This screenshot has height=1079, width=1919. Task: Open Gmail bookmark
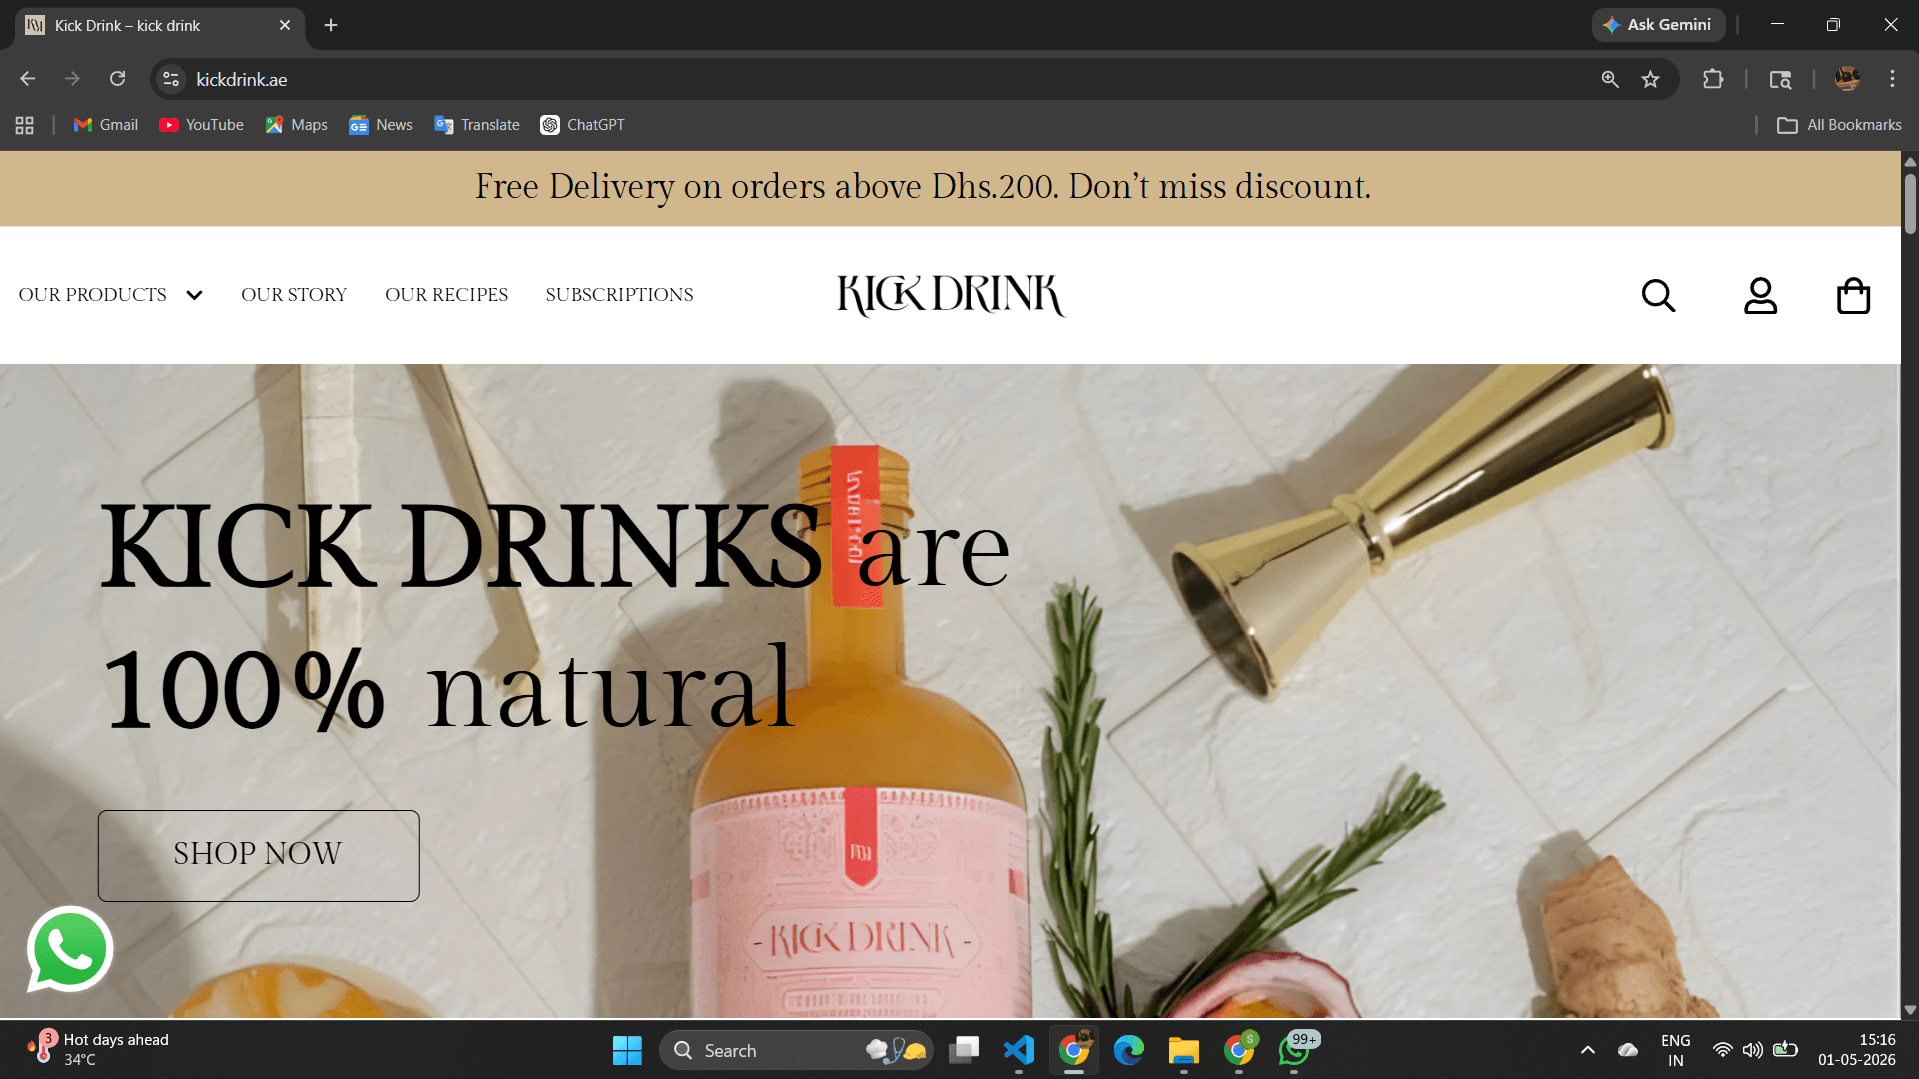(105, 125)
